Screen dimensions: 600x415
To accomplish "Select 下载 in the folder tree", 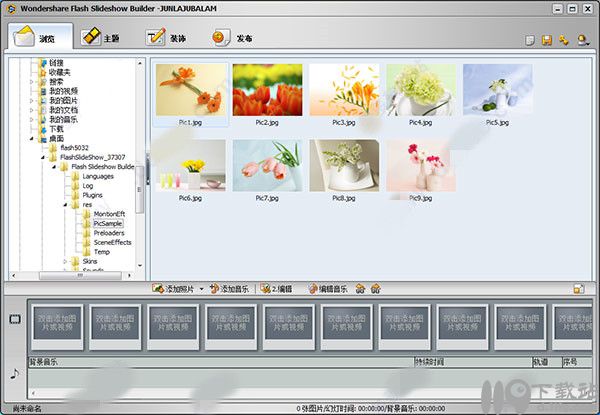I will (x=56, y=129).
